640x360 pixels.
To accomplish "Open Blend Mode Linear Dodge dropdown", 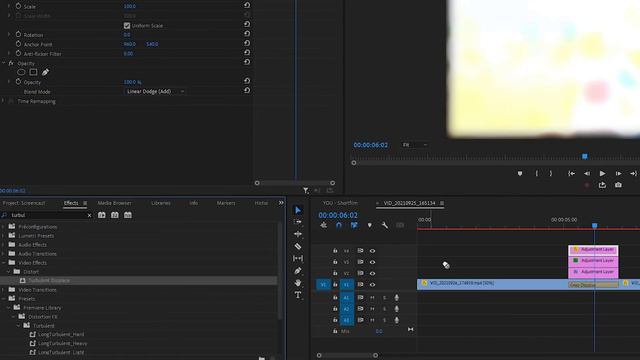I will [155, 91].
